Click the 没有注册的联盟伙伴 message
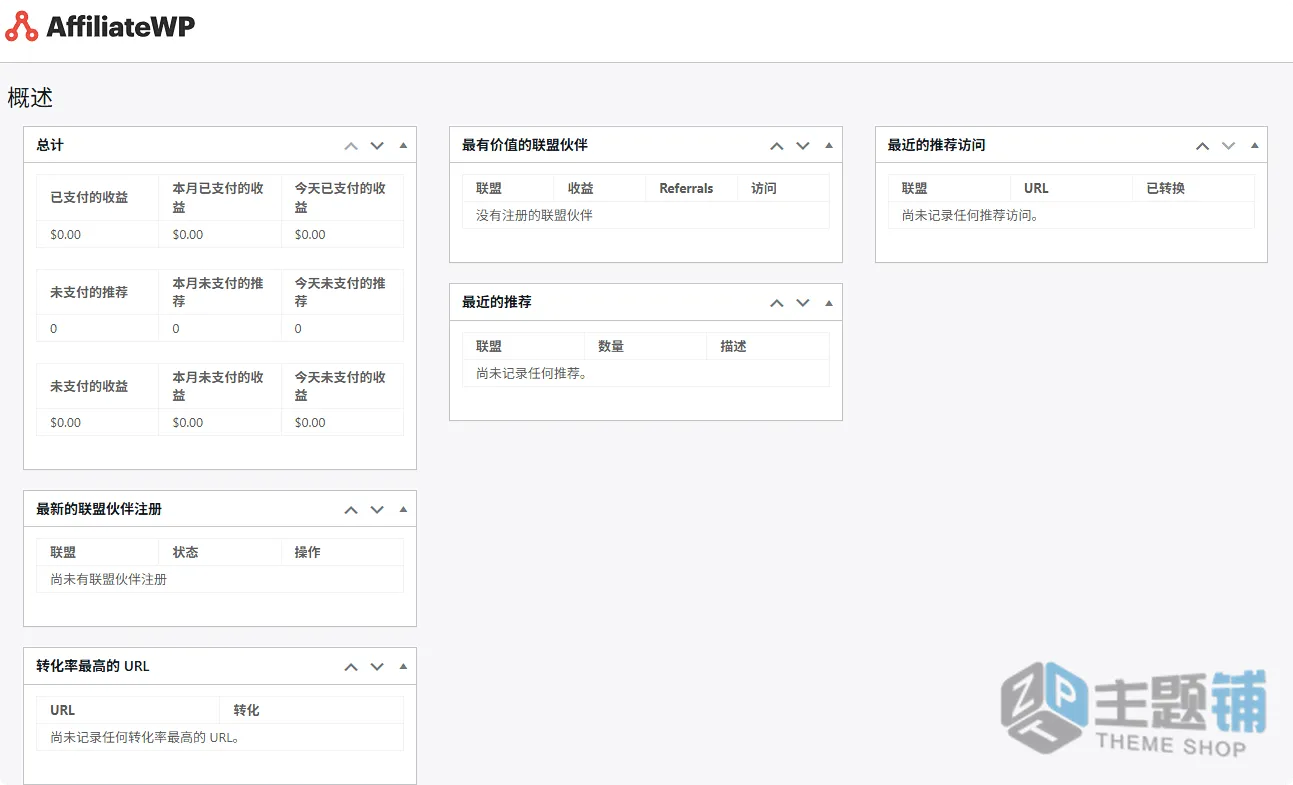This screenshot has height=785, width=1293. (x=534, y=215)
